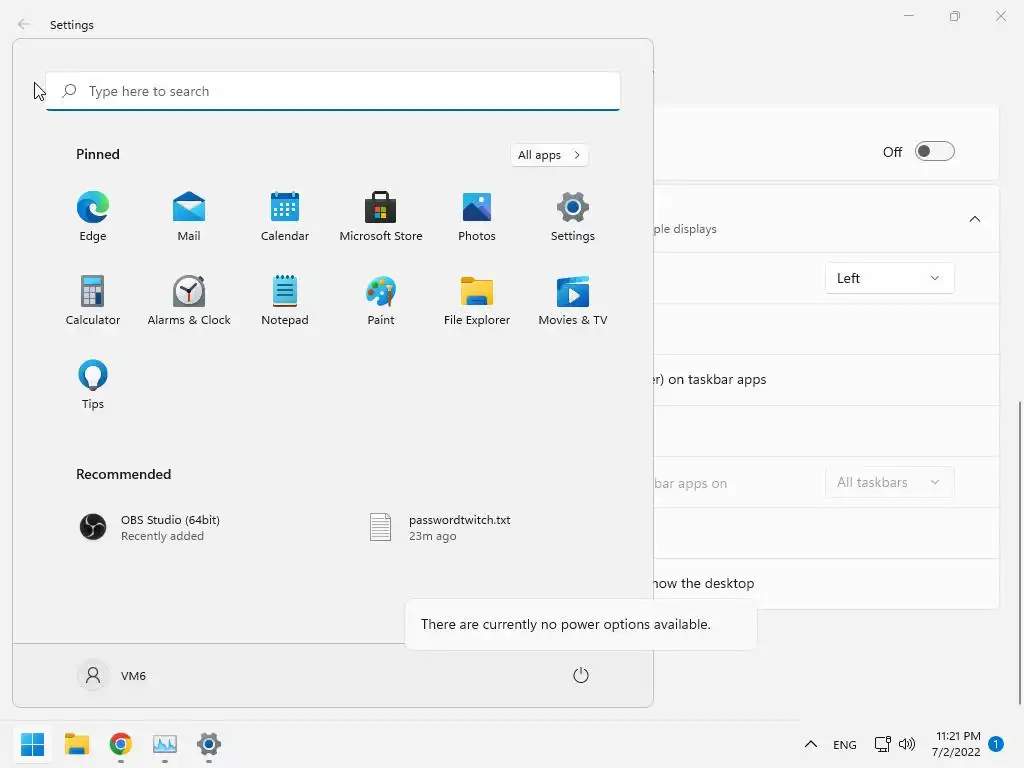
Task: Click the power button in Start
Action: (x=581, y=675)
